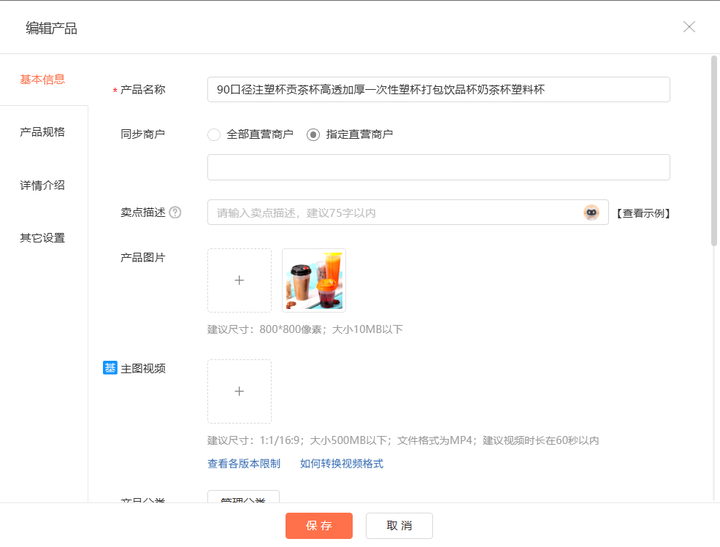Focus the 产品名称 text field
Image resolution: width=720 pixels, height=547 pixels.
pyautogui.click(x=438, y=89)
